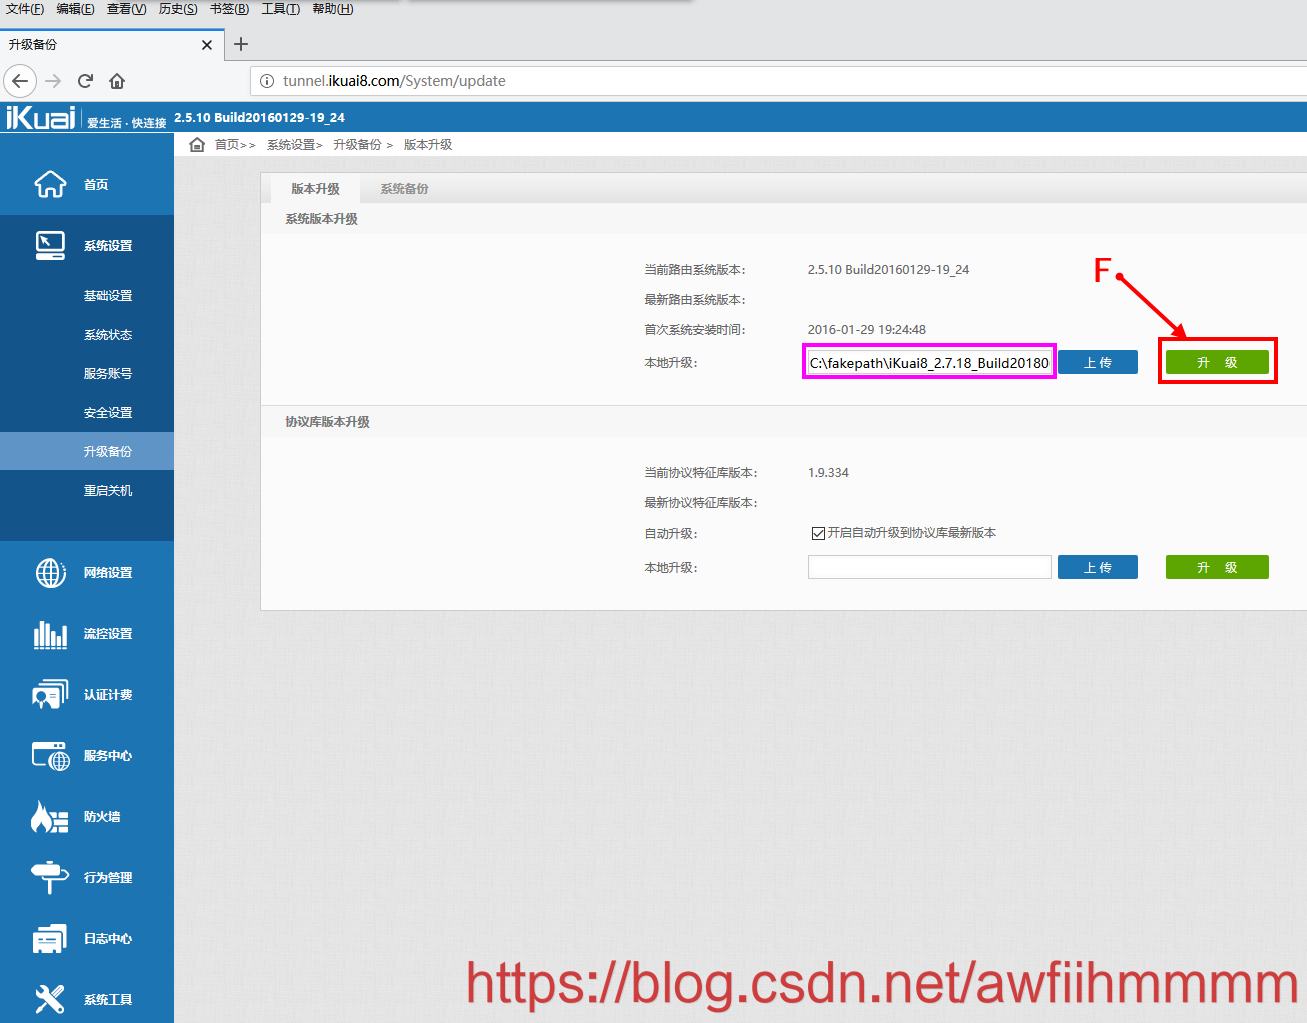Reload the page with refresh icon
The image size is (1307, 1023).
point(85,81)
